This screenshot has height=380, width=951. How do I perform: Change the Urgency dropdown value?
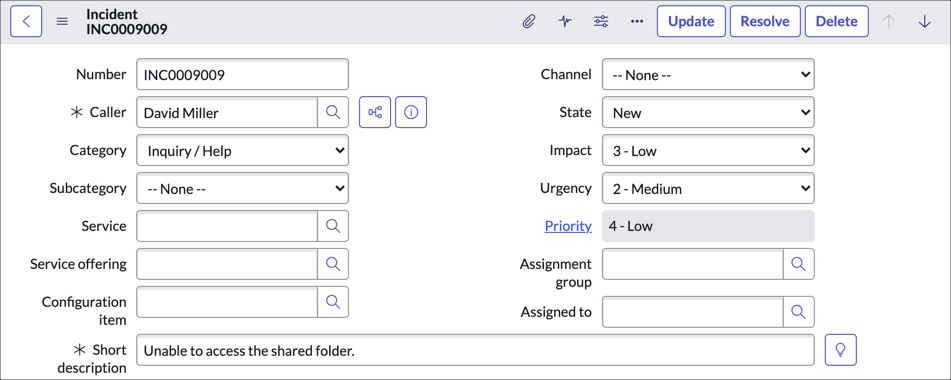(708, 188)
